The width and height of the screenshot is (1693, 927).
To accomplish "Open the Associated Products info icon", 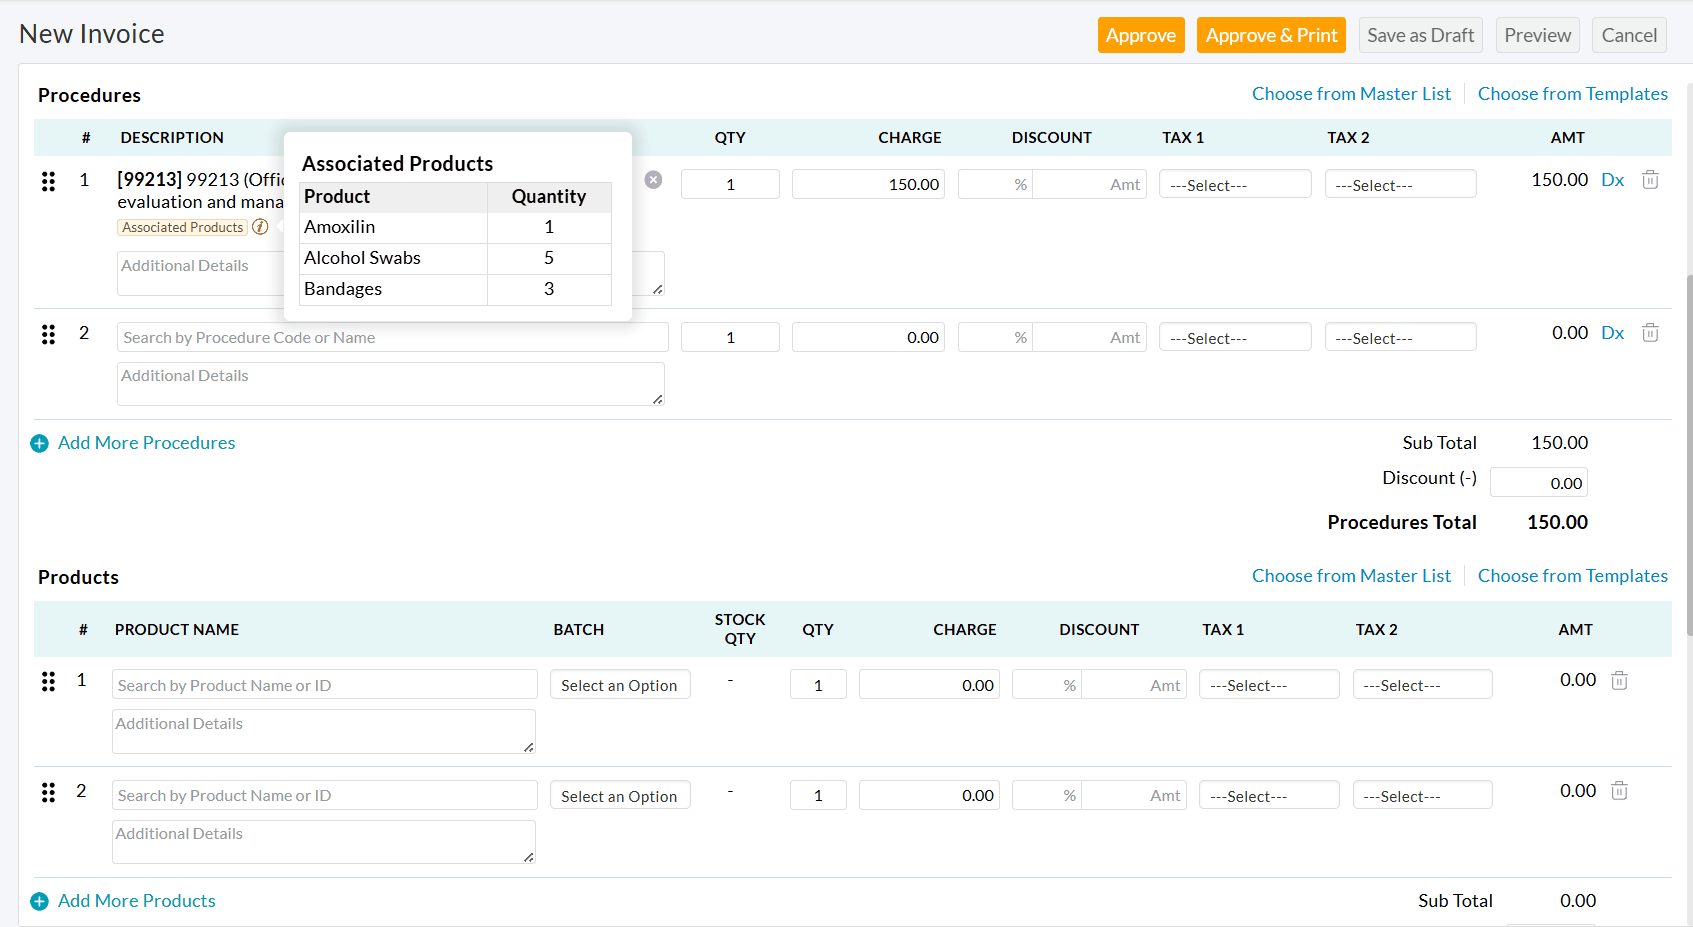I will 260,227.
